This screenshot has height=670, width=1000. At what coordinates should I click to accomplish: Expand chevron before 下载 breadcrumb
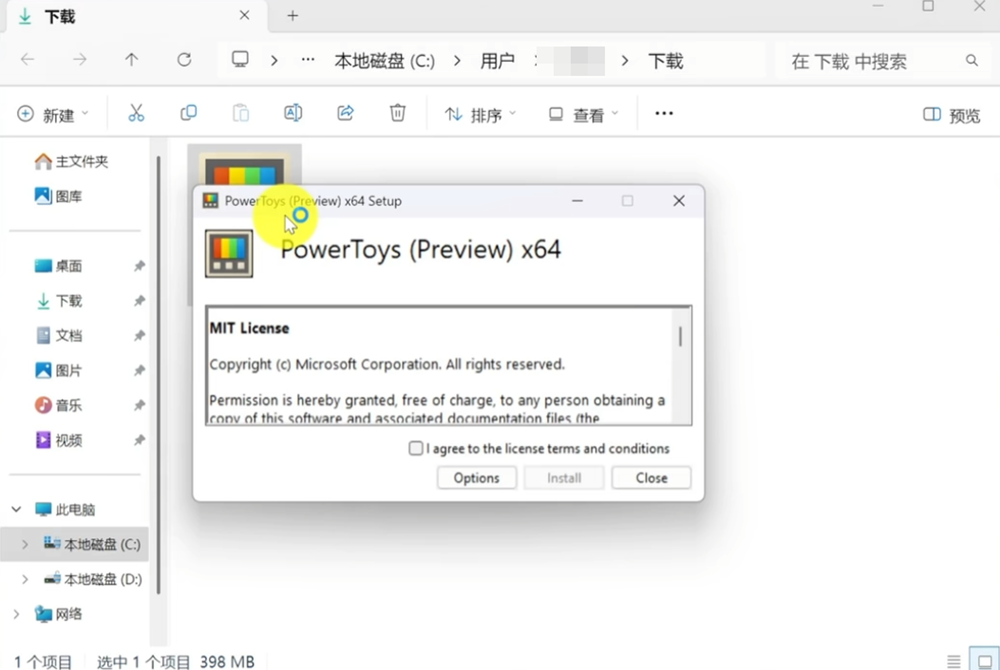[x=625, y=61]
